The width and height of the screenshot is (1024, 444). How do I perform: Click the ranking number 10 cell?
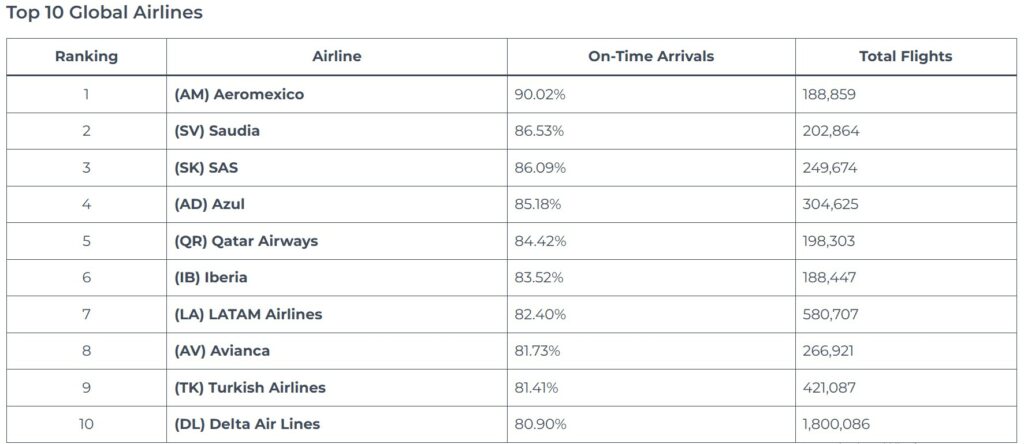click(86, 424)
